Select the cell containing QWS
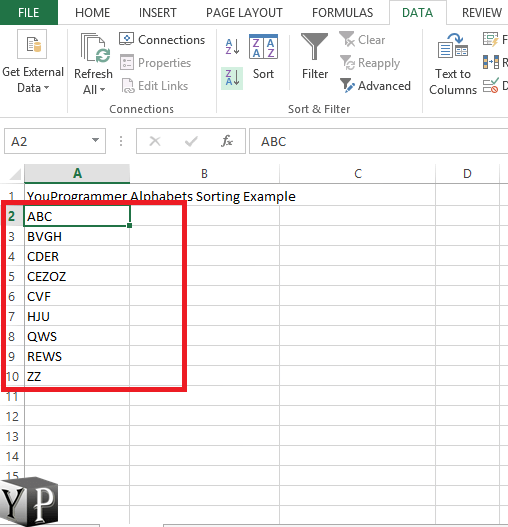This screenshot has width=508, height=527. [x=77, y=336]
